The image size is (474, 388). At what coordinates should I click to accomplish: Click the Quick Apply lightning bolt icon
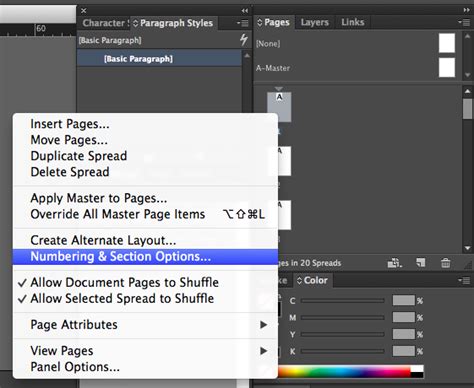point(244,40)
